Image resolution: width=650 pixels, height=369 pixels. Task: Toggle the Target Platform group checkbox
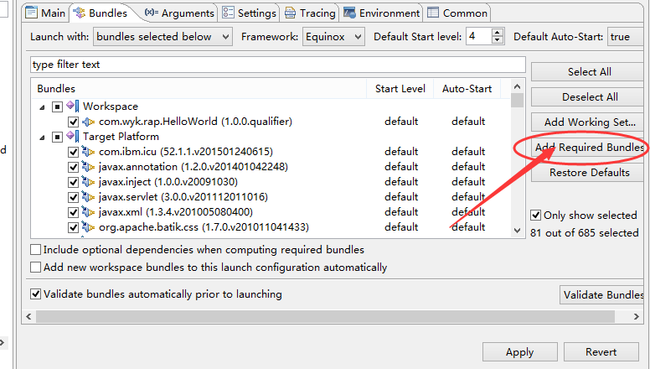click(x=57, y=137)
